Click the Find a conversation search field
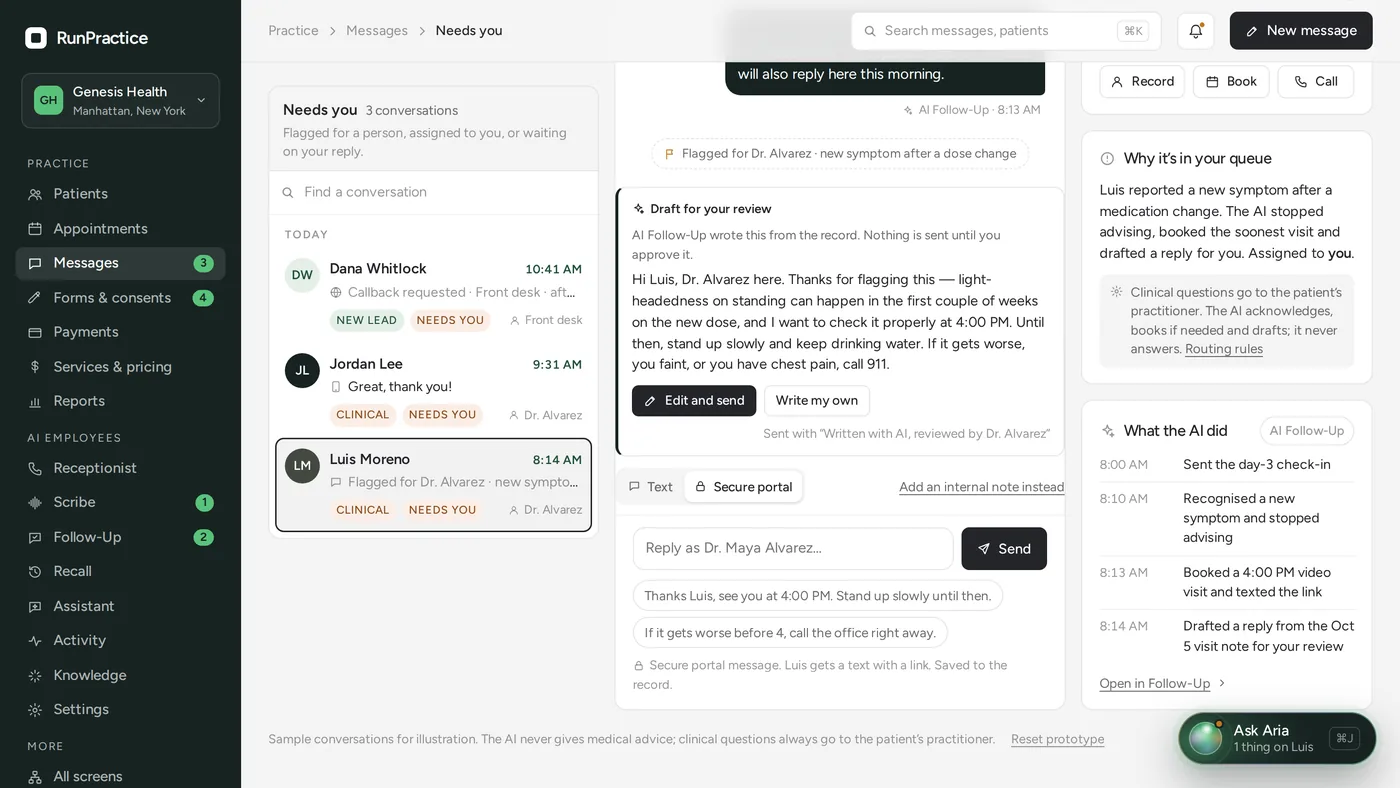The image size is (1400, 788). 433,192
